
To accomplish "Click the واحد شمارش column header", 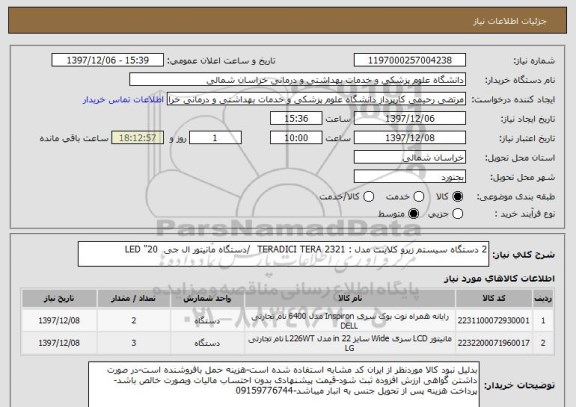I will click(207, 298).
